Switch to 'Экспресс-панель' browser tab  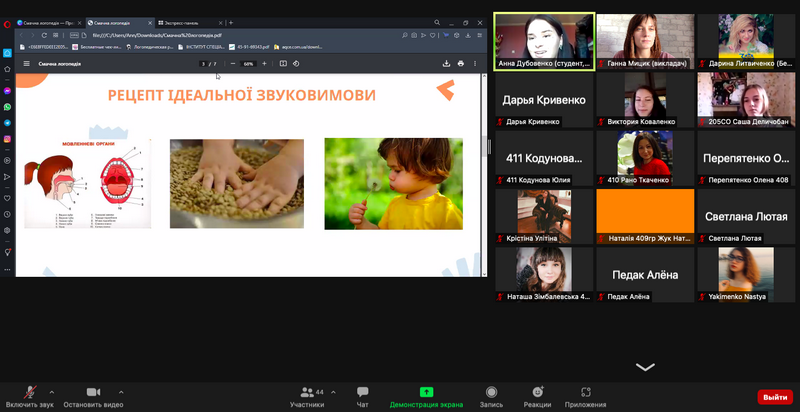pos(190,23)
